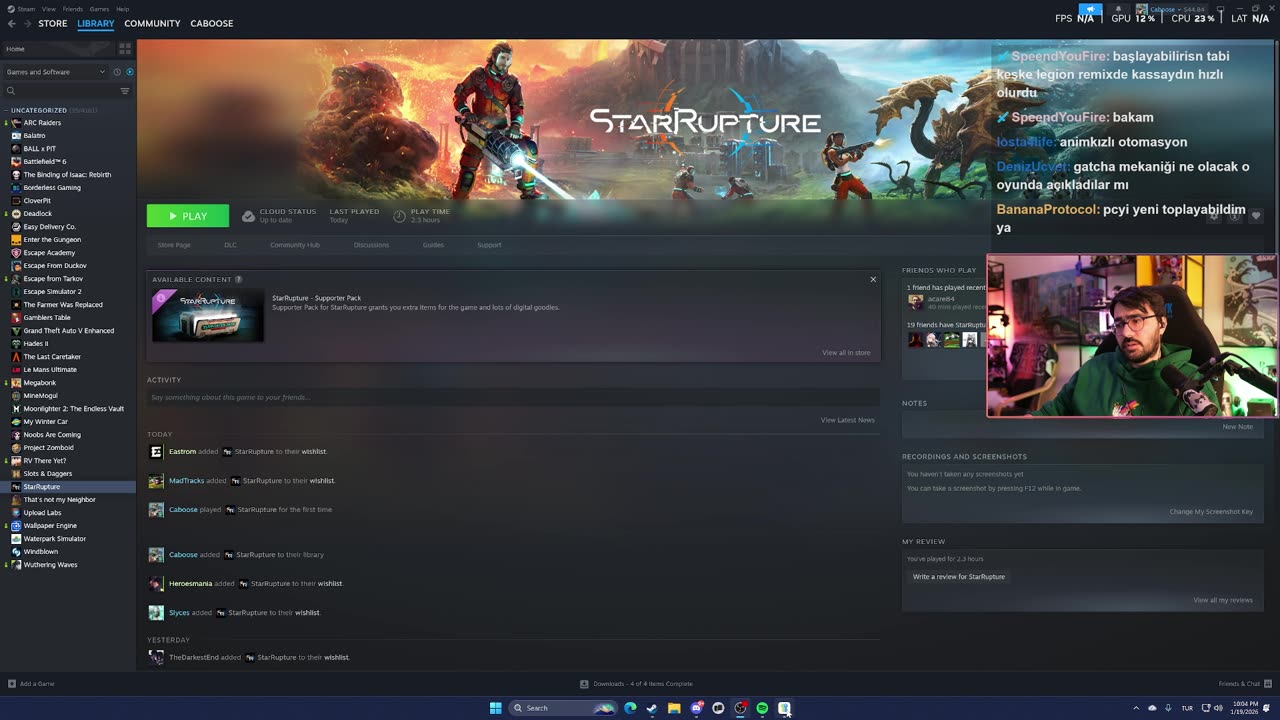Screen dimensions: 1280x720
Task: Click New Note in Notes panel
Action: 1237,427
